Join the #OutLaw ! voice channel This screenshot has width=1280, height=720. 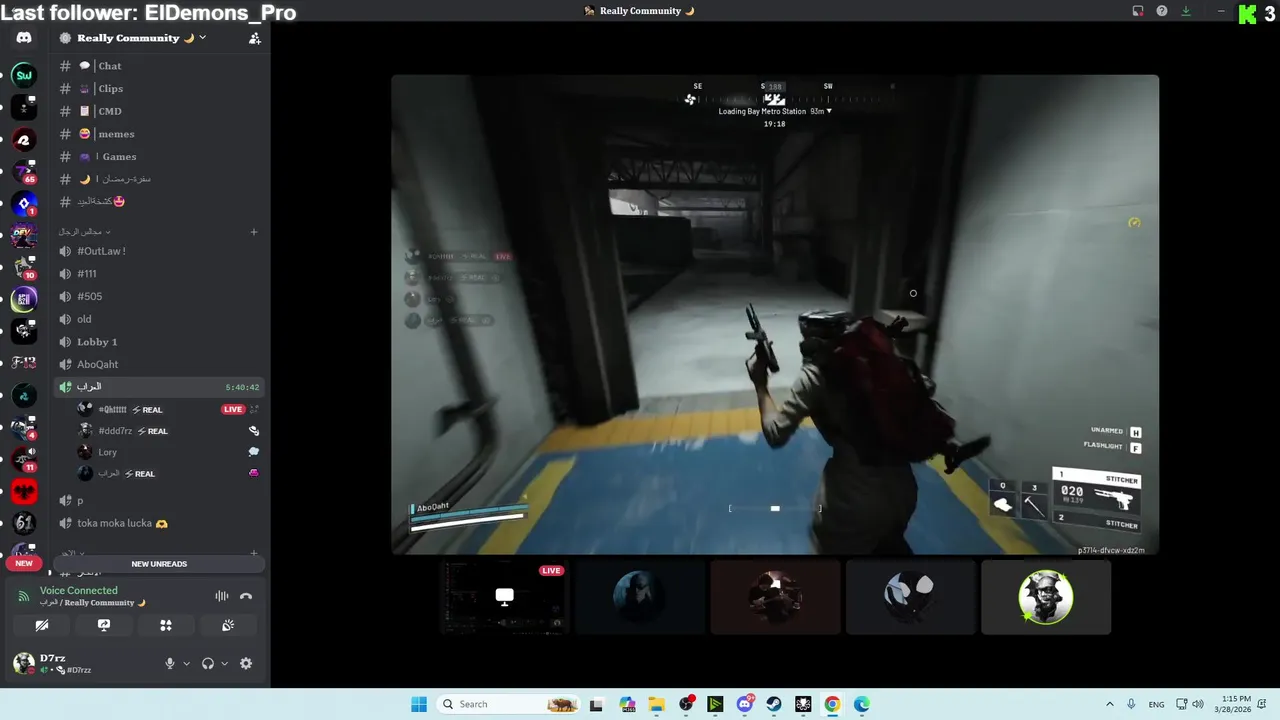coord(159,251)
